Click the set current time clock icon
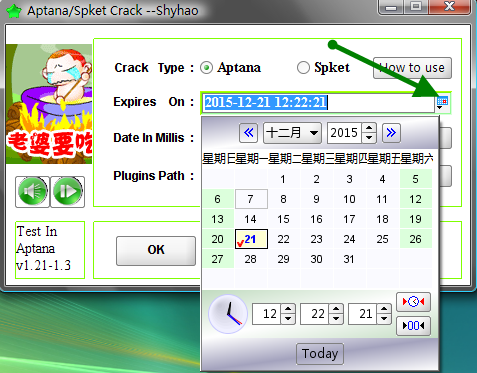This screenshot has height=373, width=477. click(x=413, y=302)
